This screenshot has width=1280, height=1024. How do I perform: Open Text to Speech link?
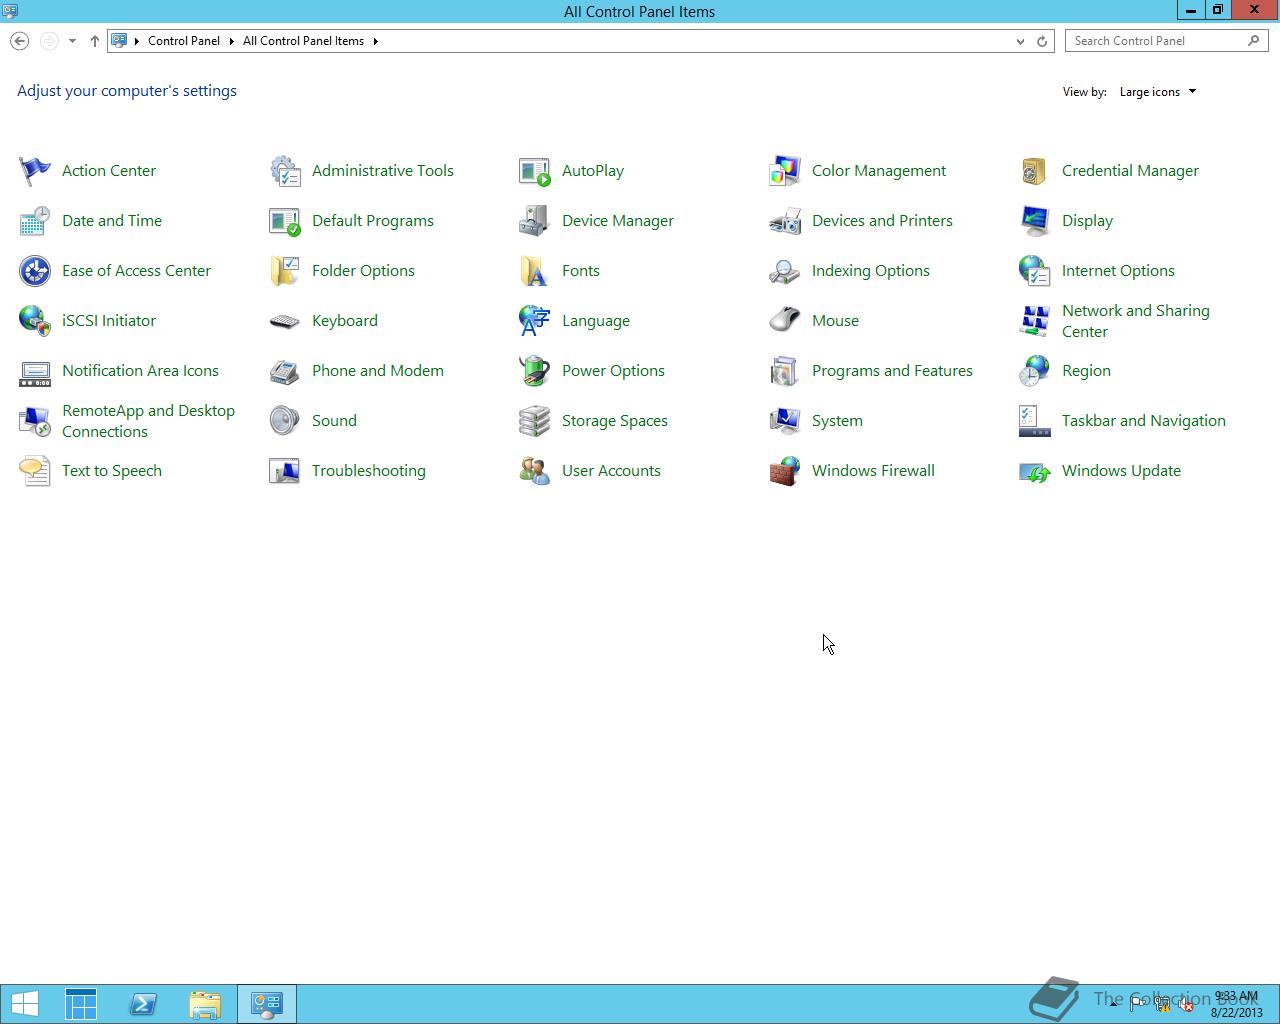[x=111, y=471]
